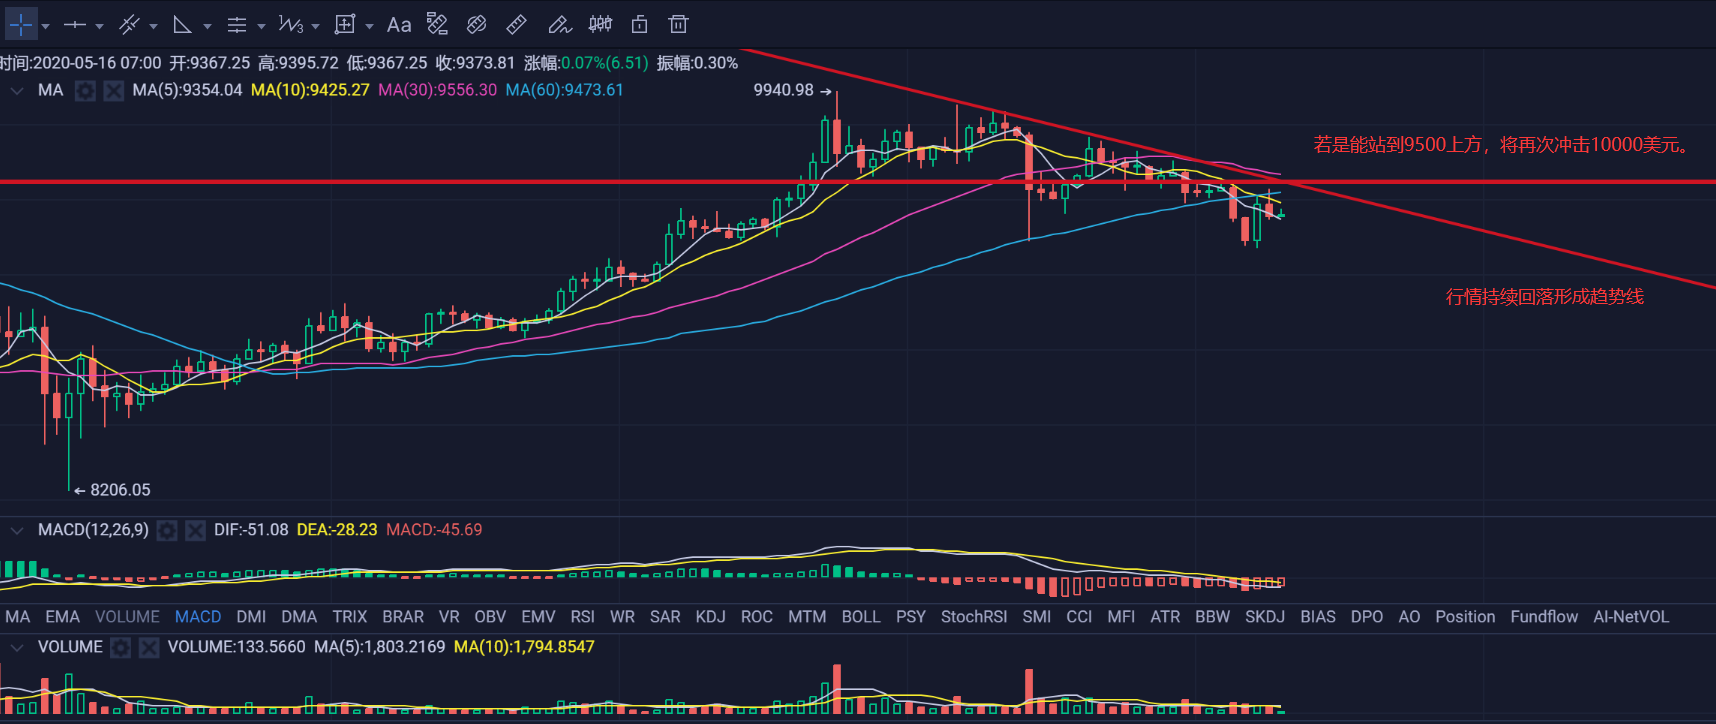Image resolution: width=1716 pixels, height=724 pixels.
Task: Open dropdown arrow beside horizontal levels tool
Action: (262, 26)
